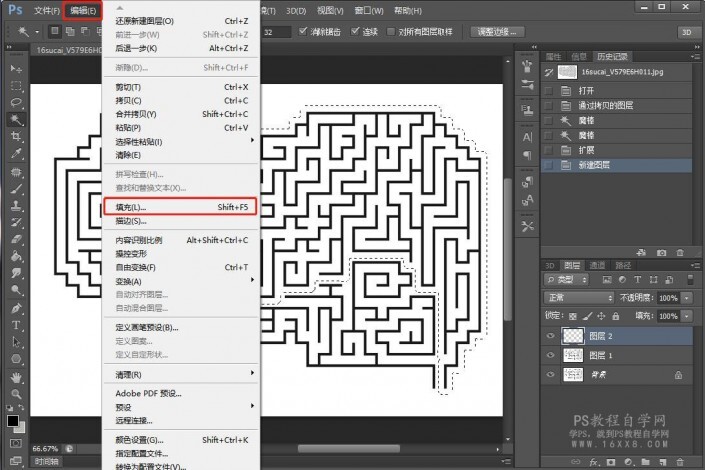Select the Lasso tool in the toolbar
Viewport: 705px width, 470px height.
[x=16, y=101]
